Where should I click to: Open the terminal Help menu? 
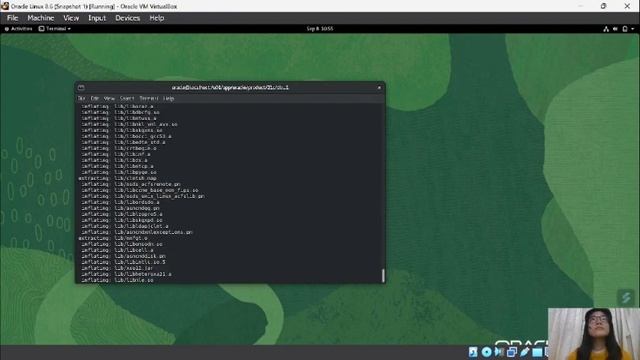point(169,98)
